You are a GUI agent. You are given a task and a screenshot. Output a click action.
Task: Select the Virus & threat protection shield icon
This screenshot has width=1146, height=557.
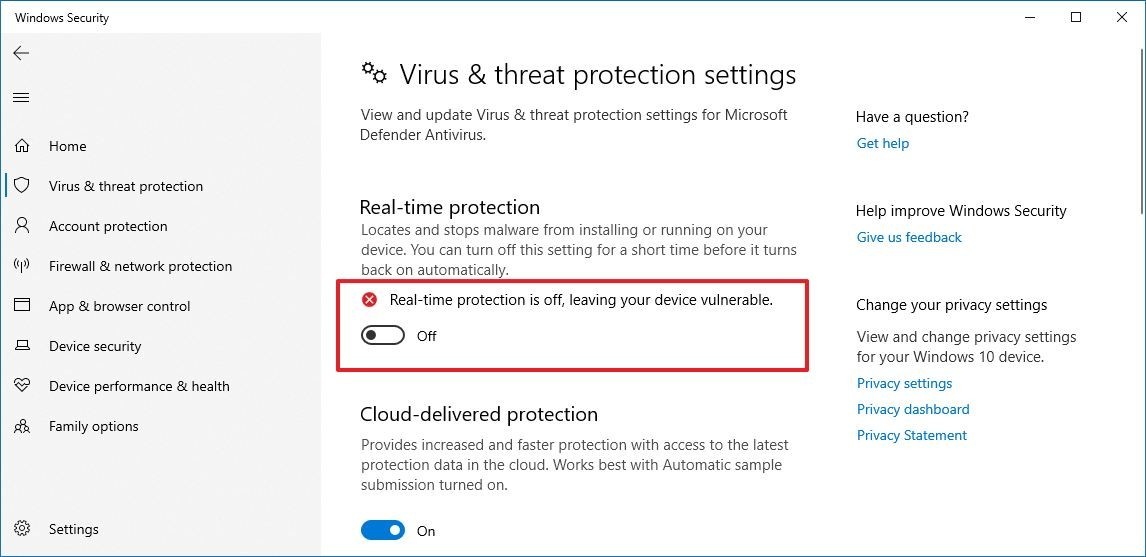[22, 186]
